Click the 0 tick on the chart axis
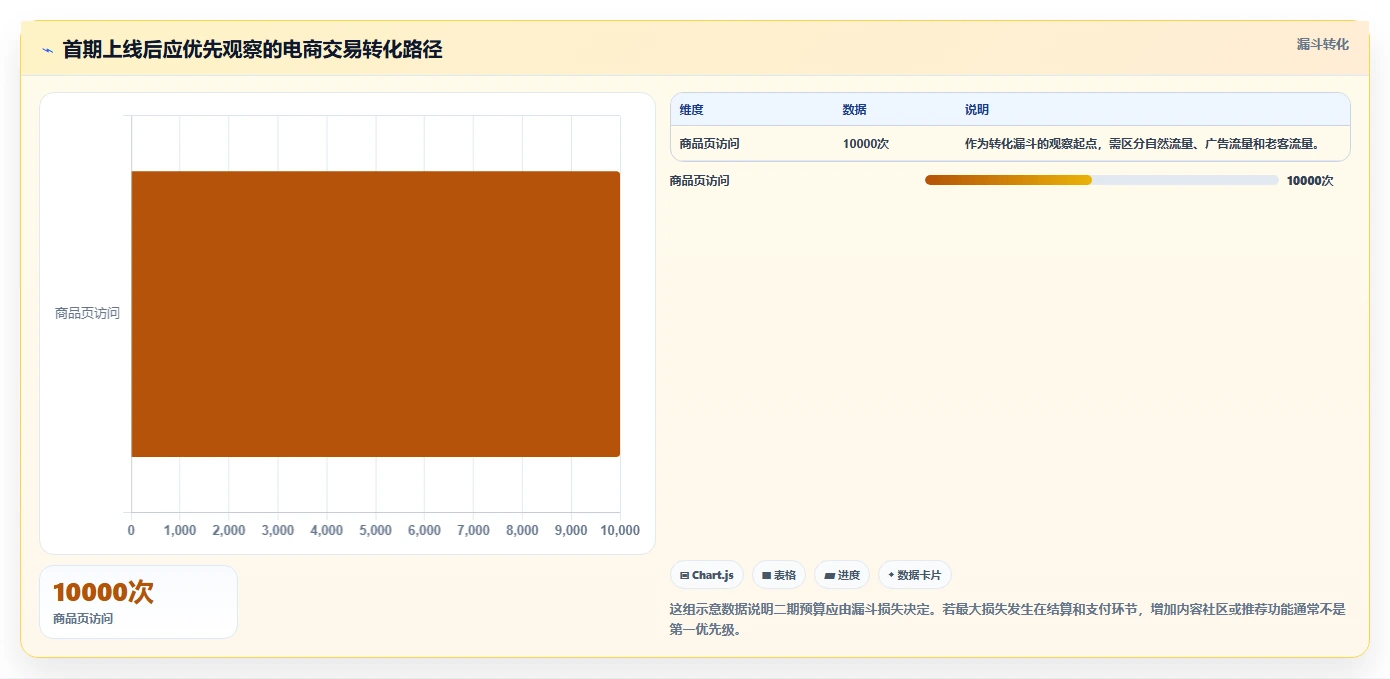This screenshot has width=1390, height=679. 131,531
